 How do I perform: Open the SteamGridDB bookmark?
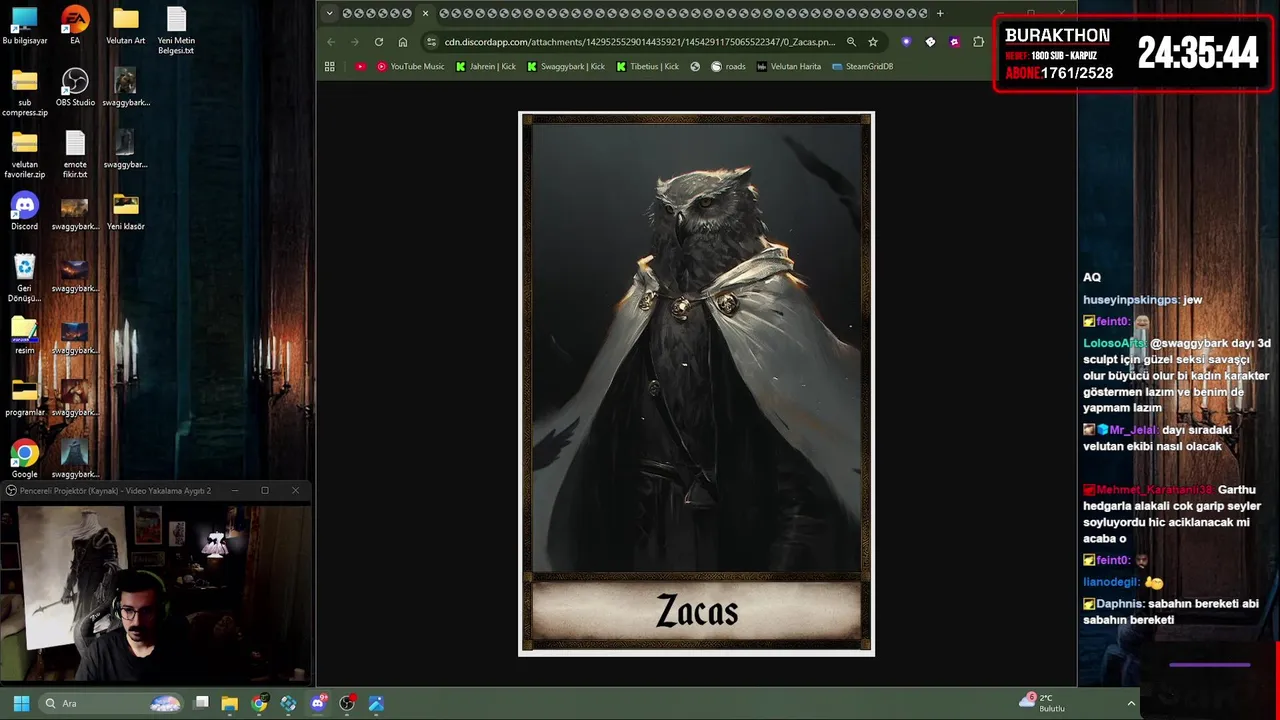(x=862, y=66)
